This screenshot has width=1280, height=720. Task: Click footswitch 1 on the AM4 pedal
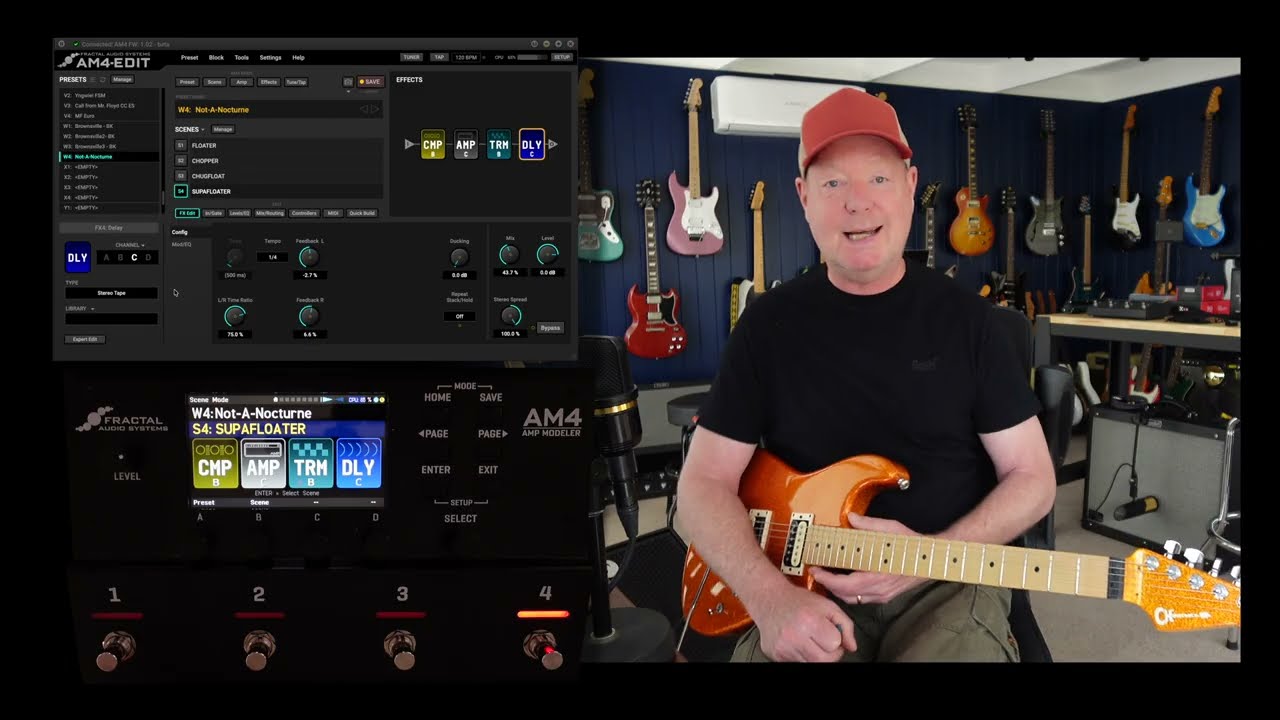[x=115, y=650]
